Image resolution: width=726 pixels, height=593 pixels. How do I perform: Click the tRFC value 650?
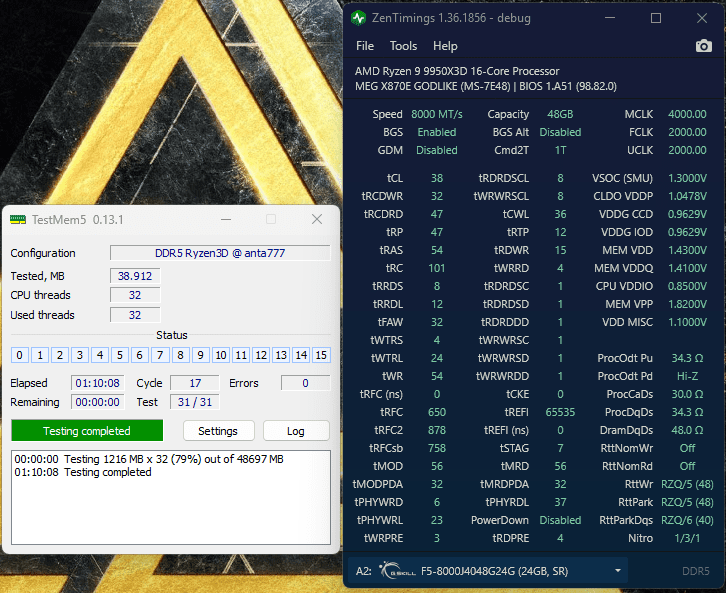click(x=437, y=412)
